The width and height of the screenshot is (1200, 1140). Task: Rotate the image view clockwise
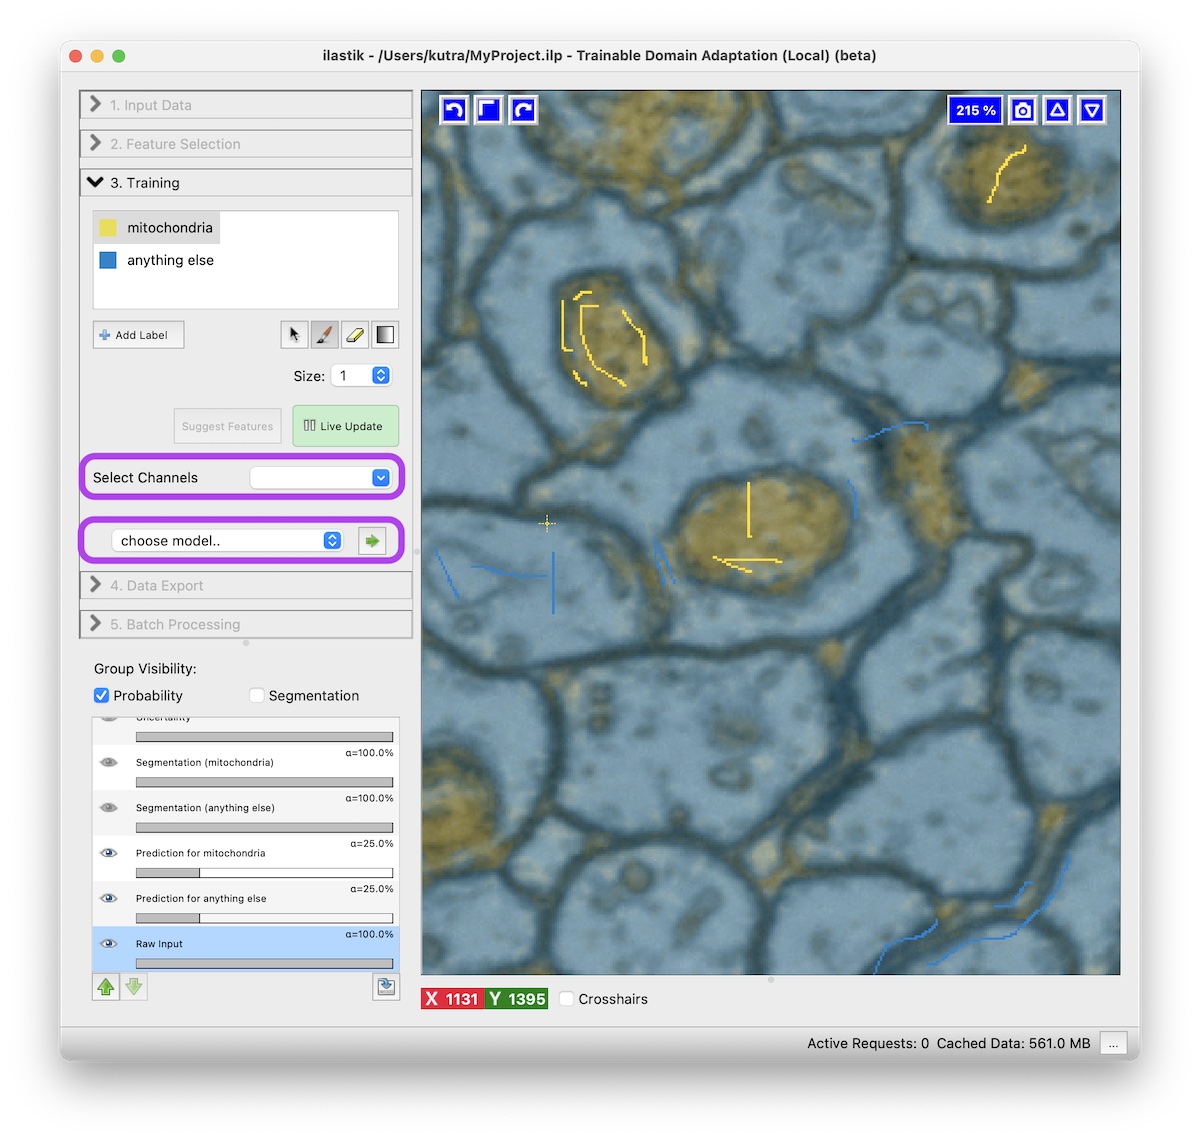[x=524, y=110]
